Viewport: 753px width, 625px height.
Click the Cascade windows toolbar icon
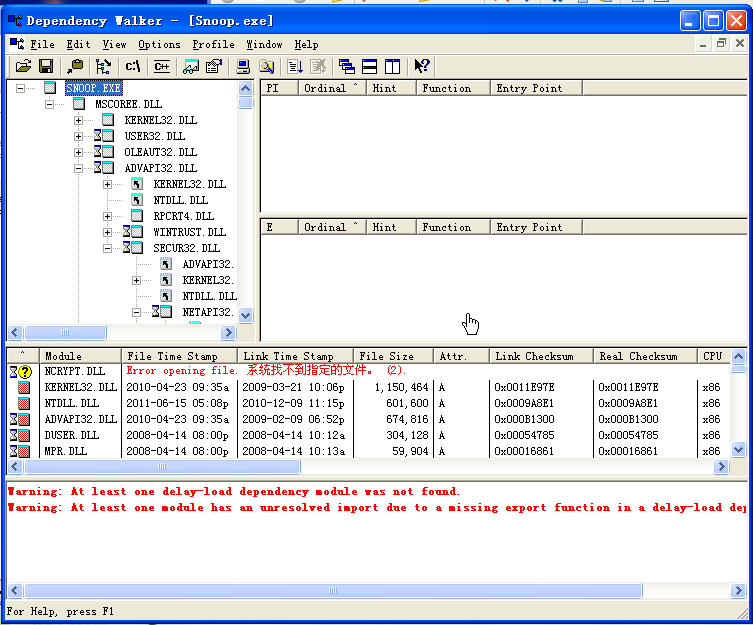[x=347, y=66]
